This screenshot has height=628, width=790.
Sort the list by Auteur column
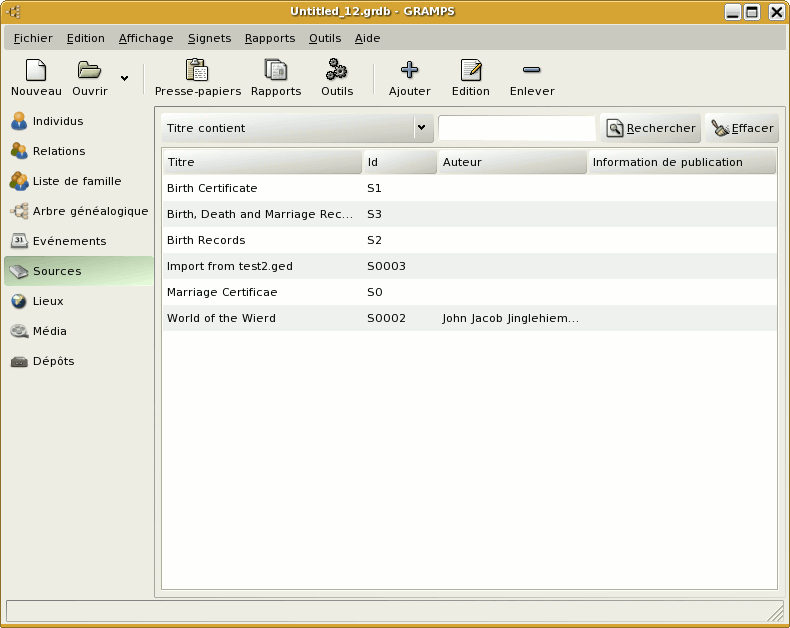coord(512,162)
